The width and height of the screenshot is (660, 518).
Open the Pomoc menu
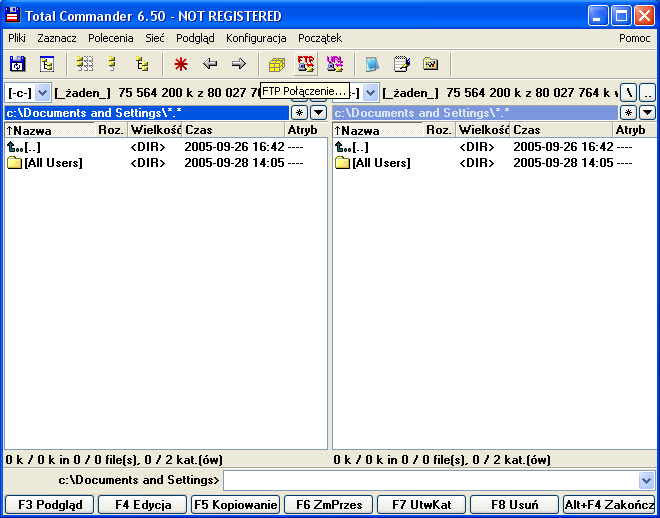click(x=634, y=38)
